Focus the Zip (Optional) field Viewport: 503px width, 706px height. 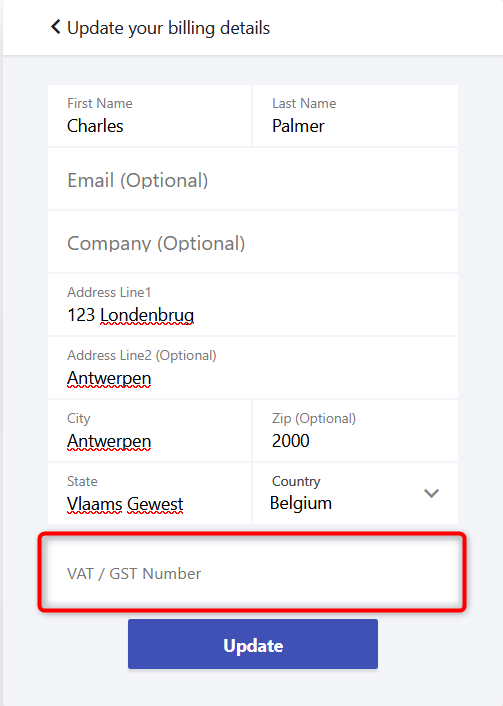(x=355, y=431)
